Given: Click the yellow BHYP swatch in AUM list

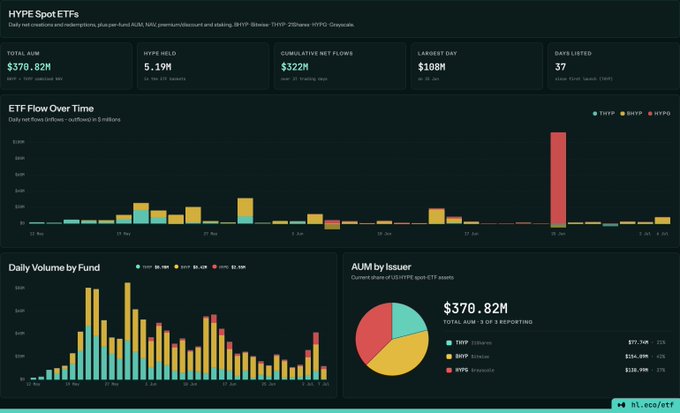Looking at the screenshot, I should tap(449, 357).
